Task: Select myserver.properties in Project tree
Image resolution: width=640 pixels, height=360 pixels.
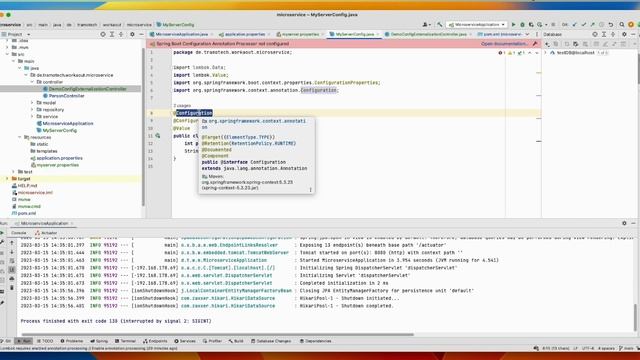Action: click(55, 165)
